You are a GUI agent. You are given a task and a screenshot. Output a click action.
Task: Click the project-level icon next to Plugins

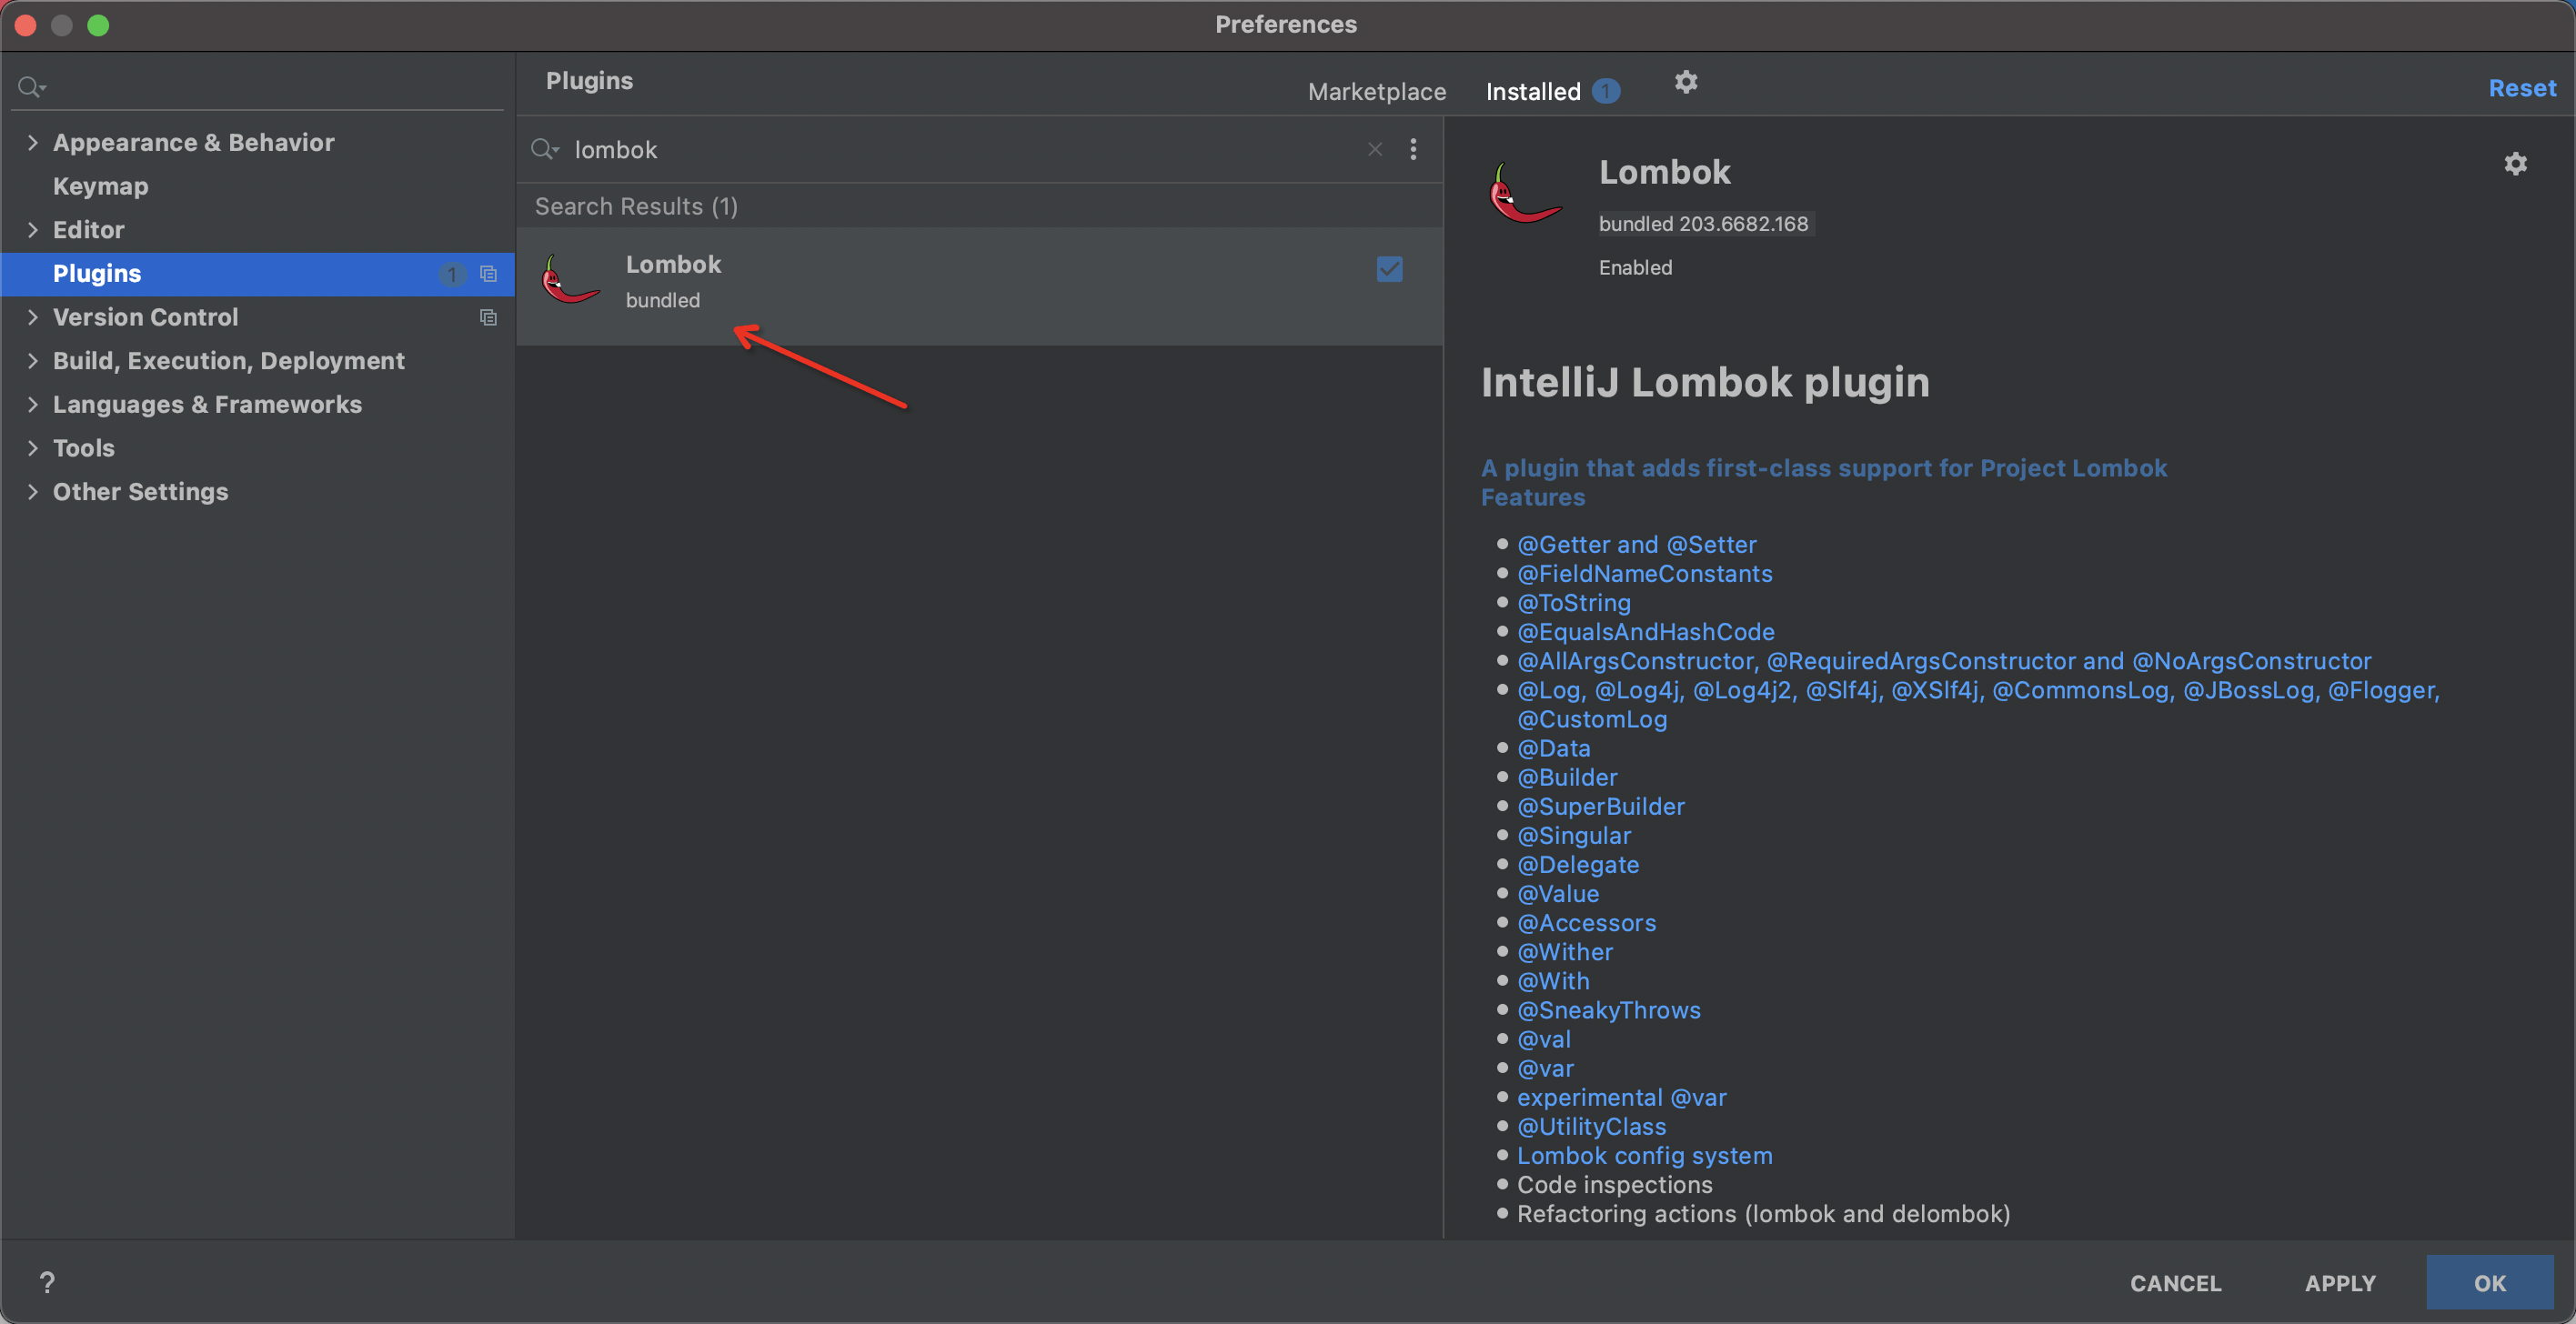point(488,274)
